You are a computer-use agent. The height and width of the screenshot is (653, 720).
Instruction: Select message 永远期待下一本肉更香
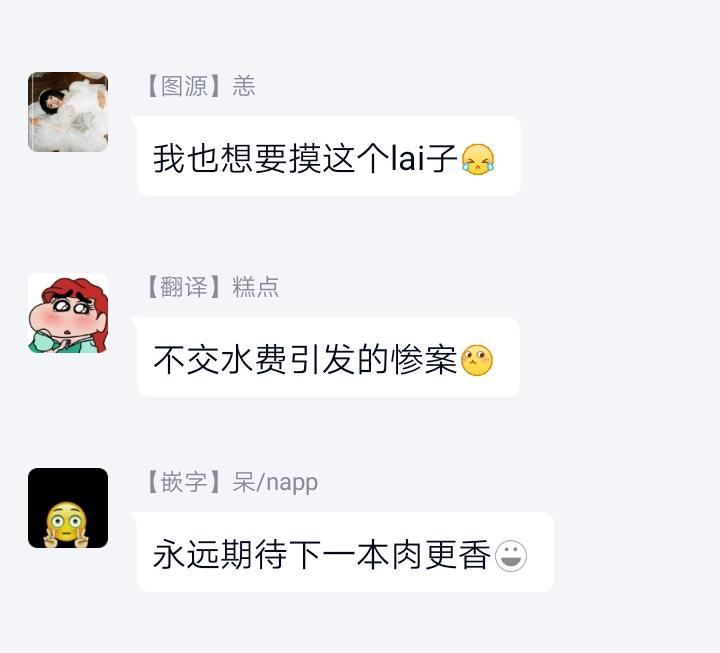pyautogui.click(x=345, y=552)
